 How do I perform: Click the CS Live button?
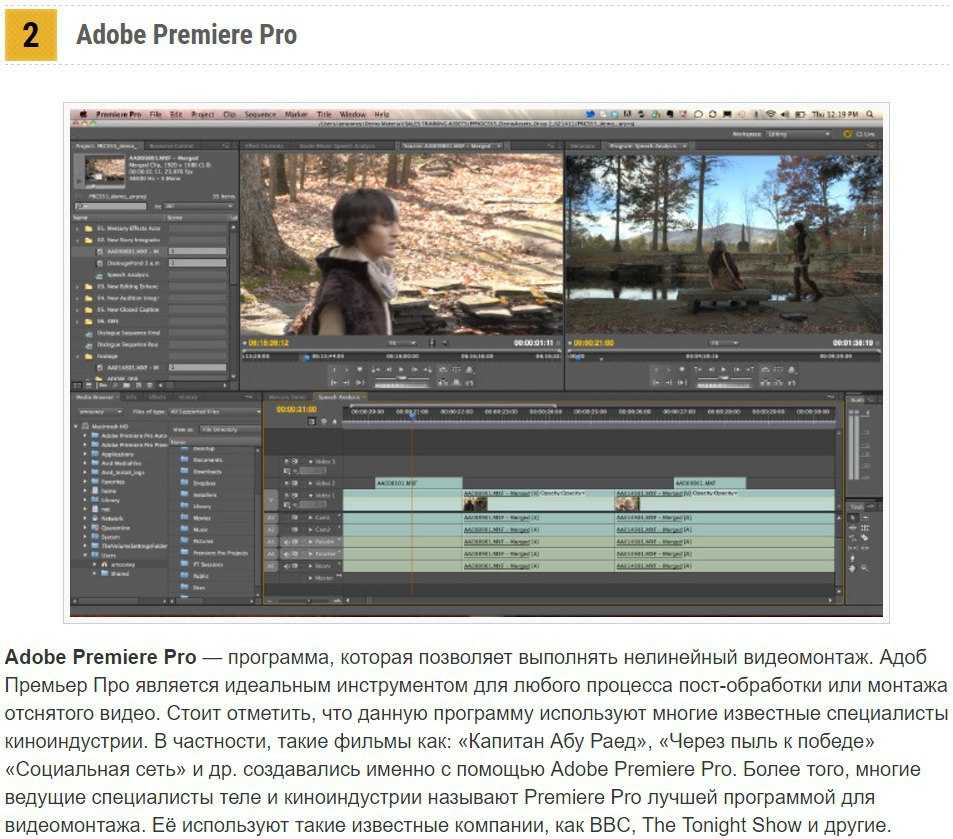(861, 134)
